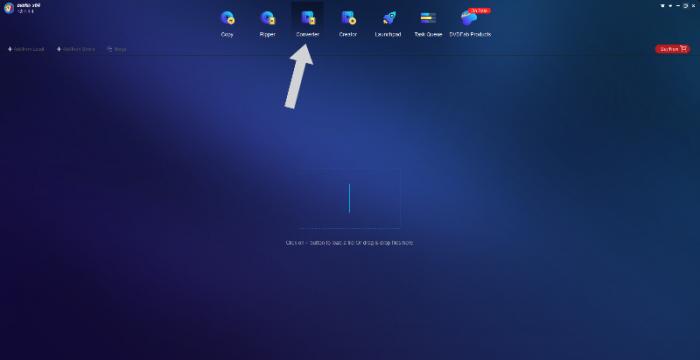
Task: Launch the Launchpad rocket icon
Action: coord(388,18)
